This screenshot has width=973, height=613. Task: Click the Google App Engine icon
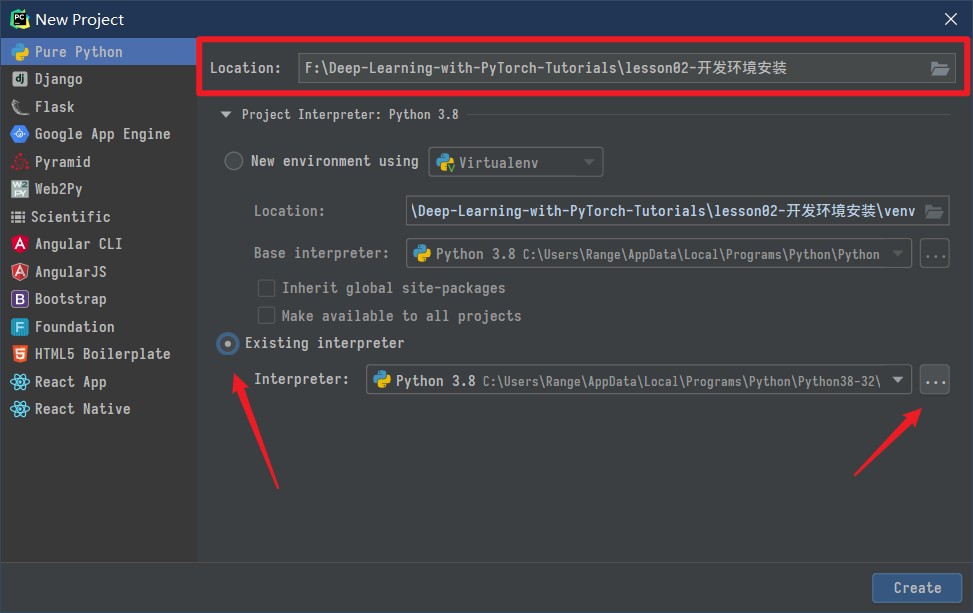tap(20, 134)
